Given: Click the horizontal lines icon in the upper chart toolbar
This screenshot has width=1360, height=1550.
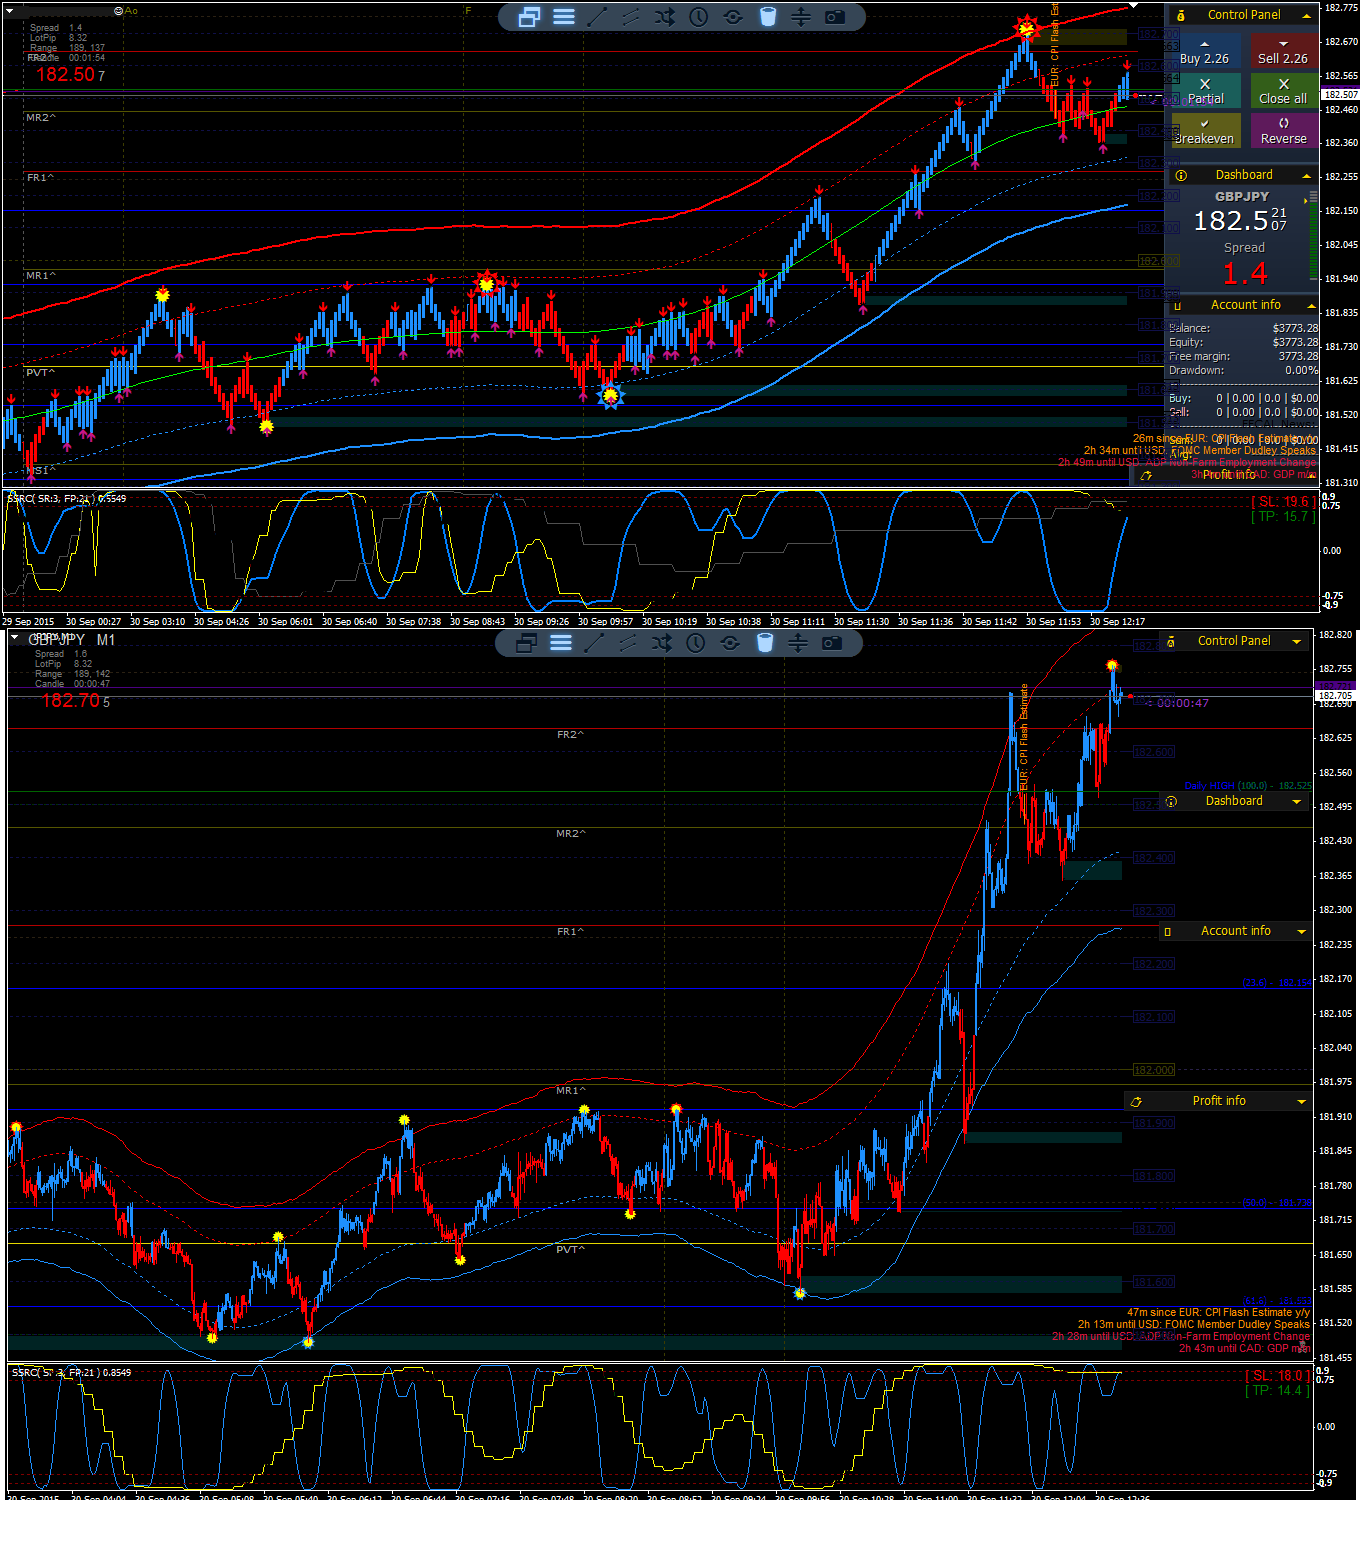Looking at the screenshot, I should click(564, 17).
